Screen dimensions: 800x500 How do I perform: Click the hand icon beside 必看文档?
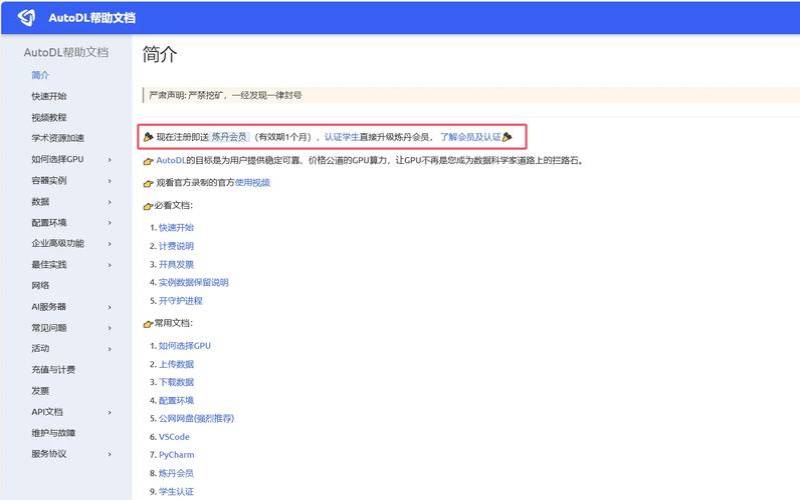click(148, 206)
